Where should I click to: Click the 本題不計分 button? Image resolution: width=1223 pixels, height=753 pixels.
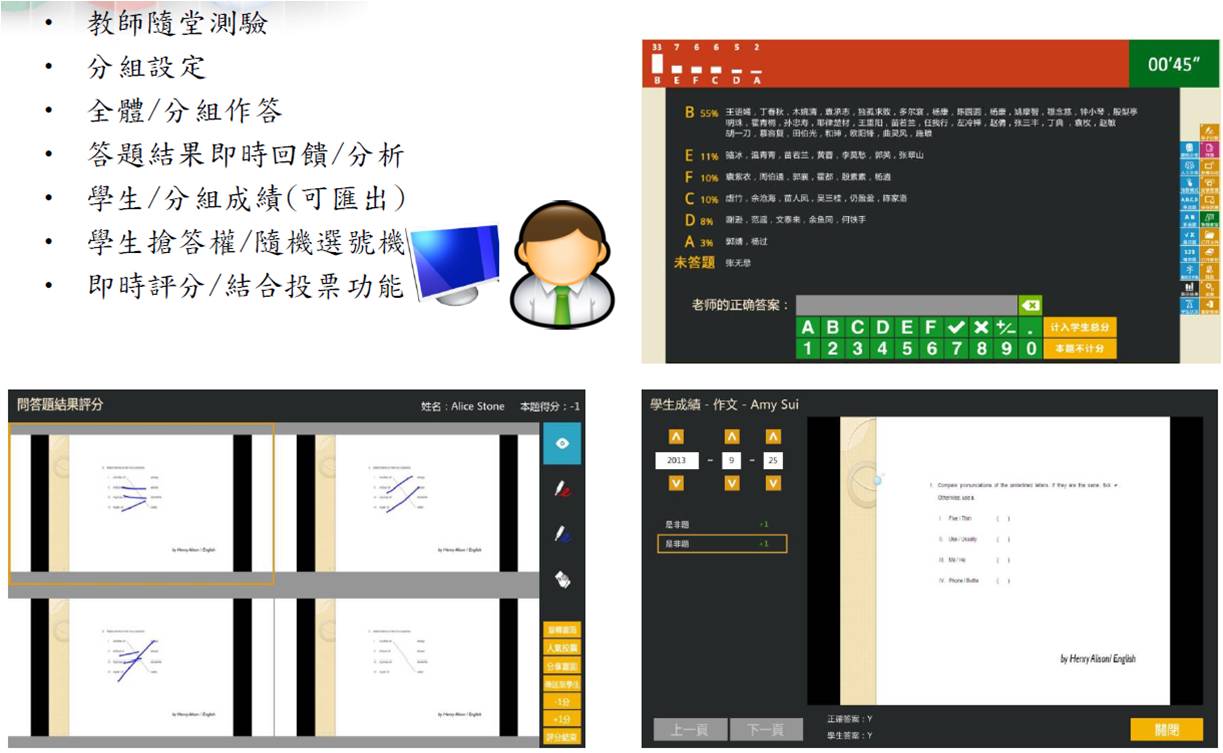[1079, 349]
